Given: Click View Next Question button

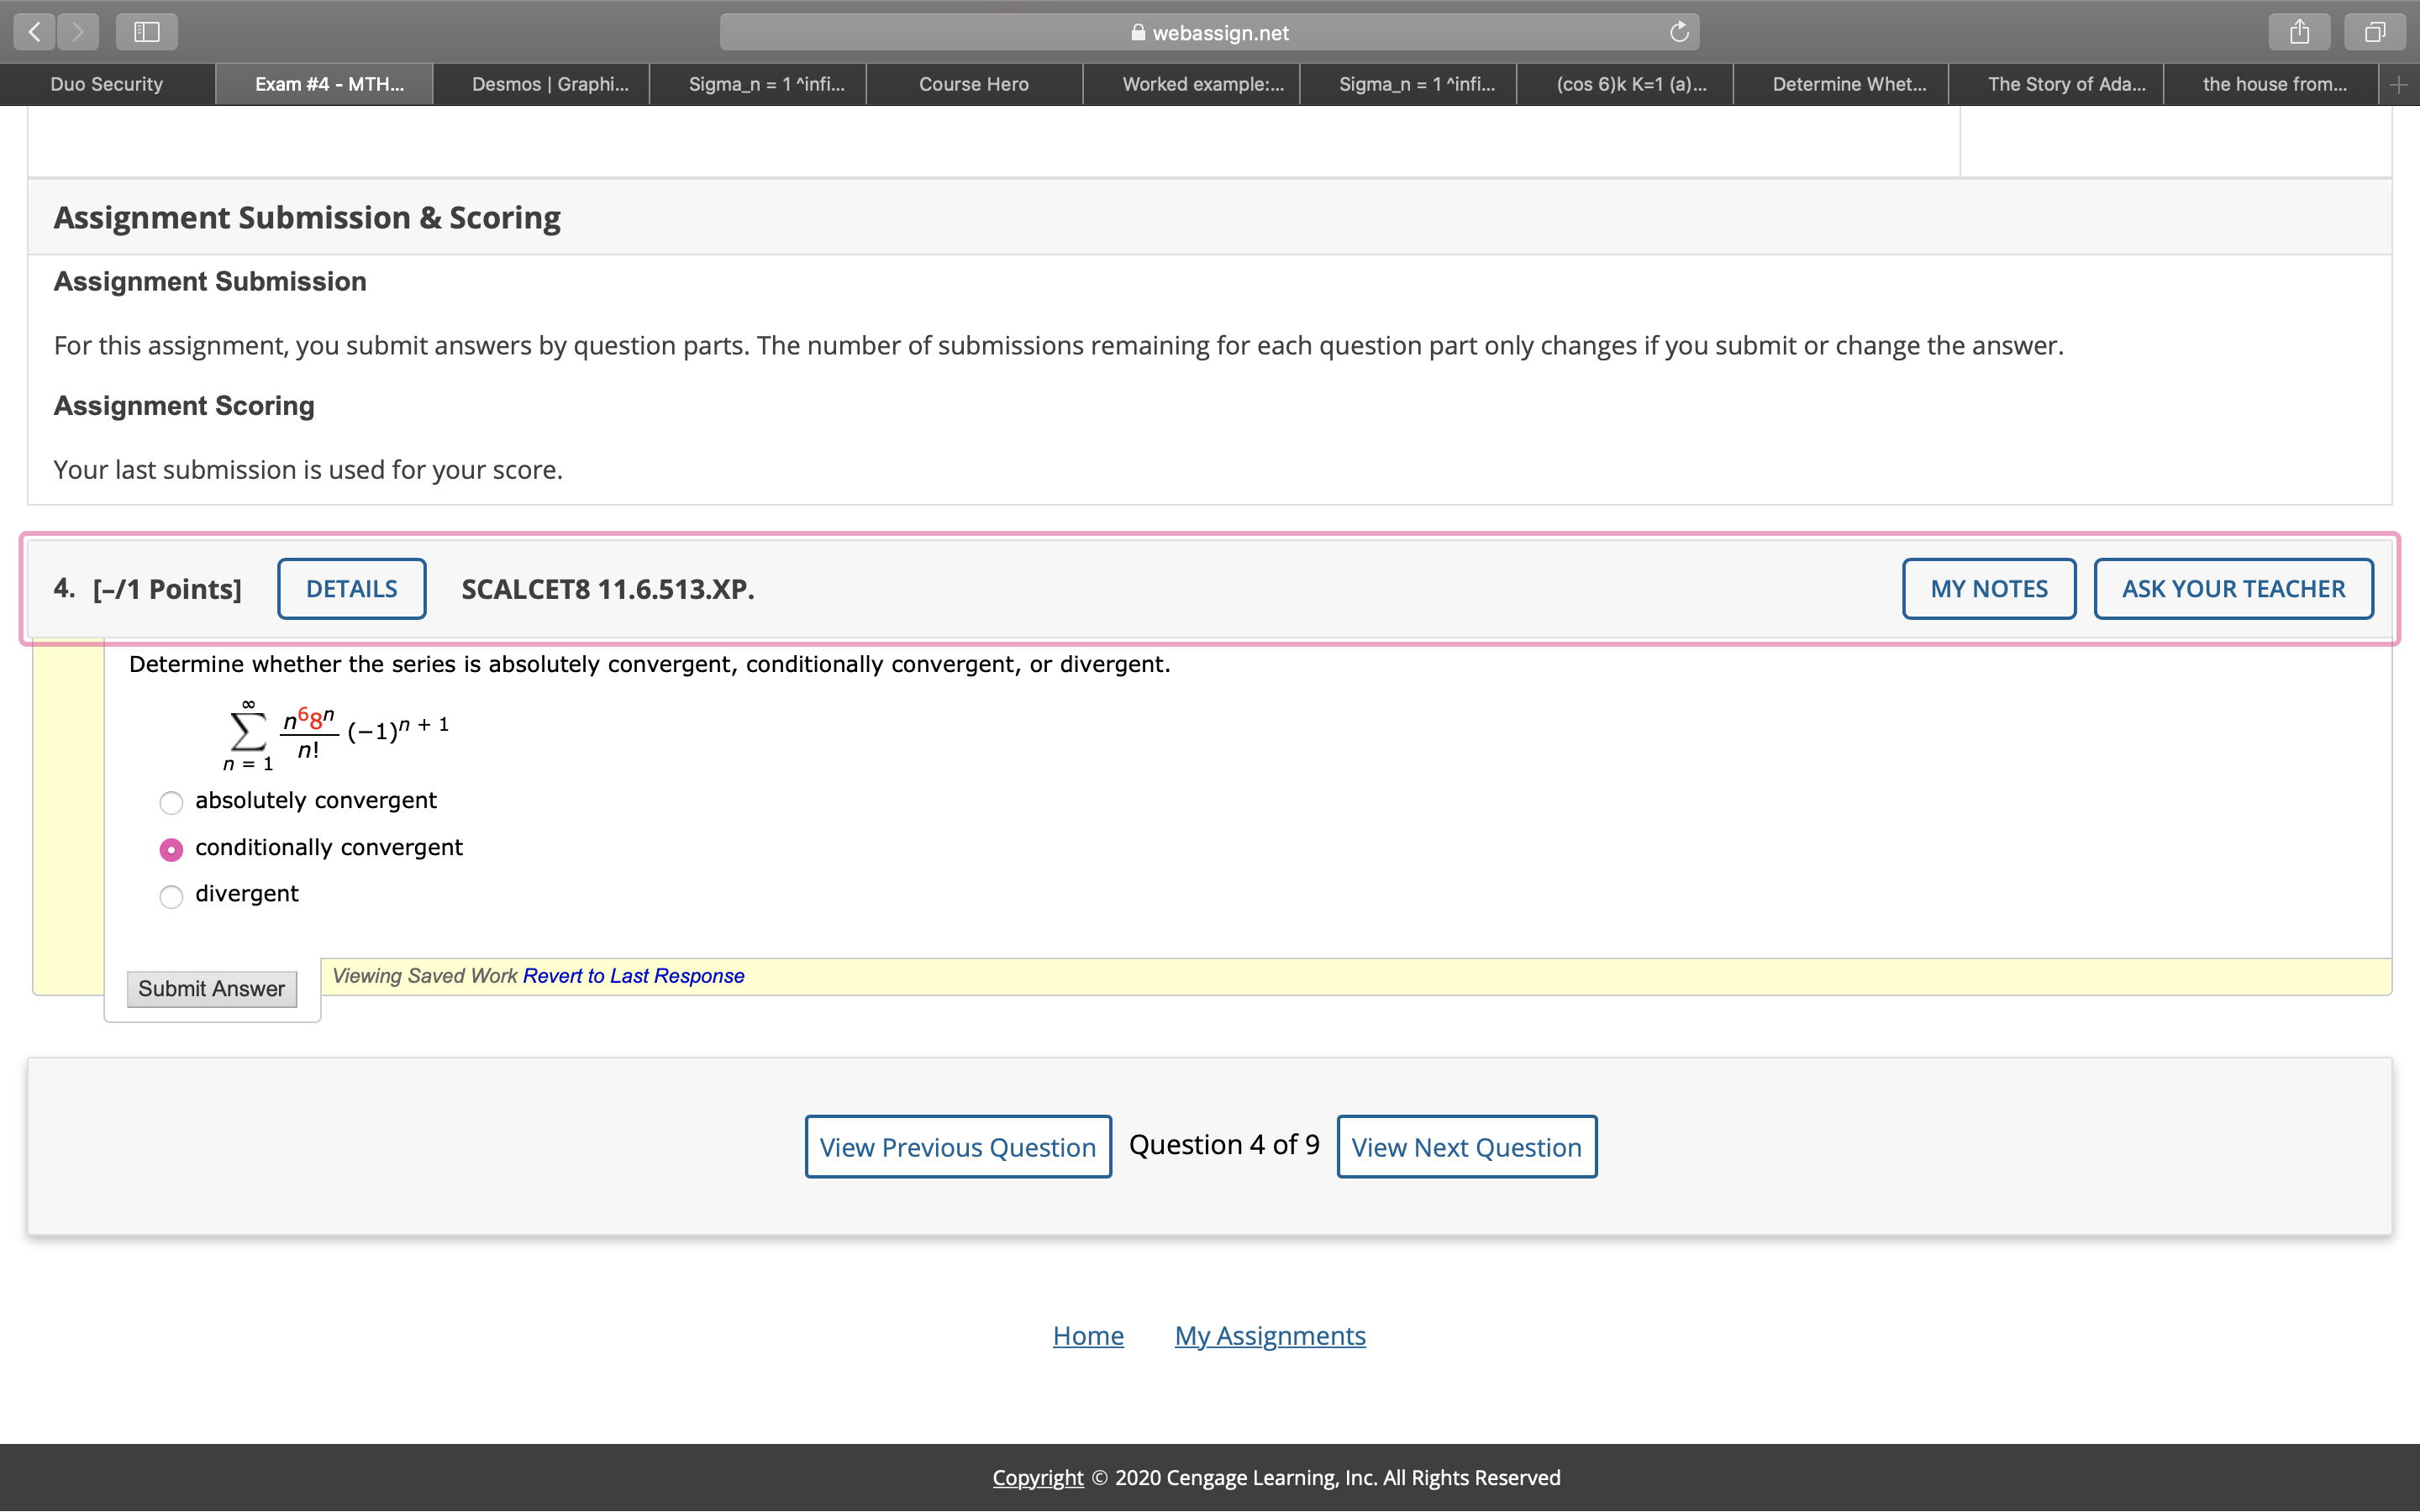Looking at the screenshot, I should pos(1466,1147).
